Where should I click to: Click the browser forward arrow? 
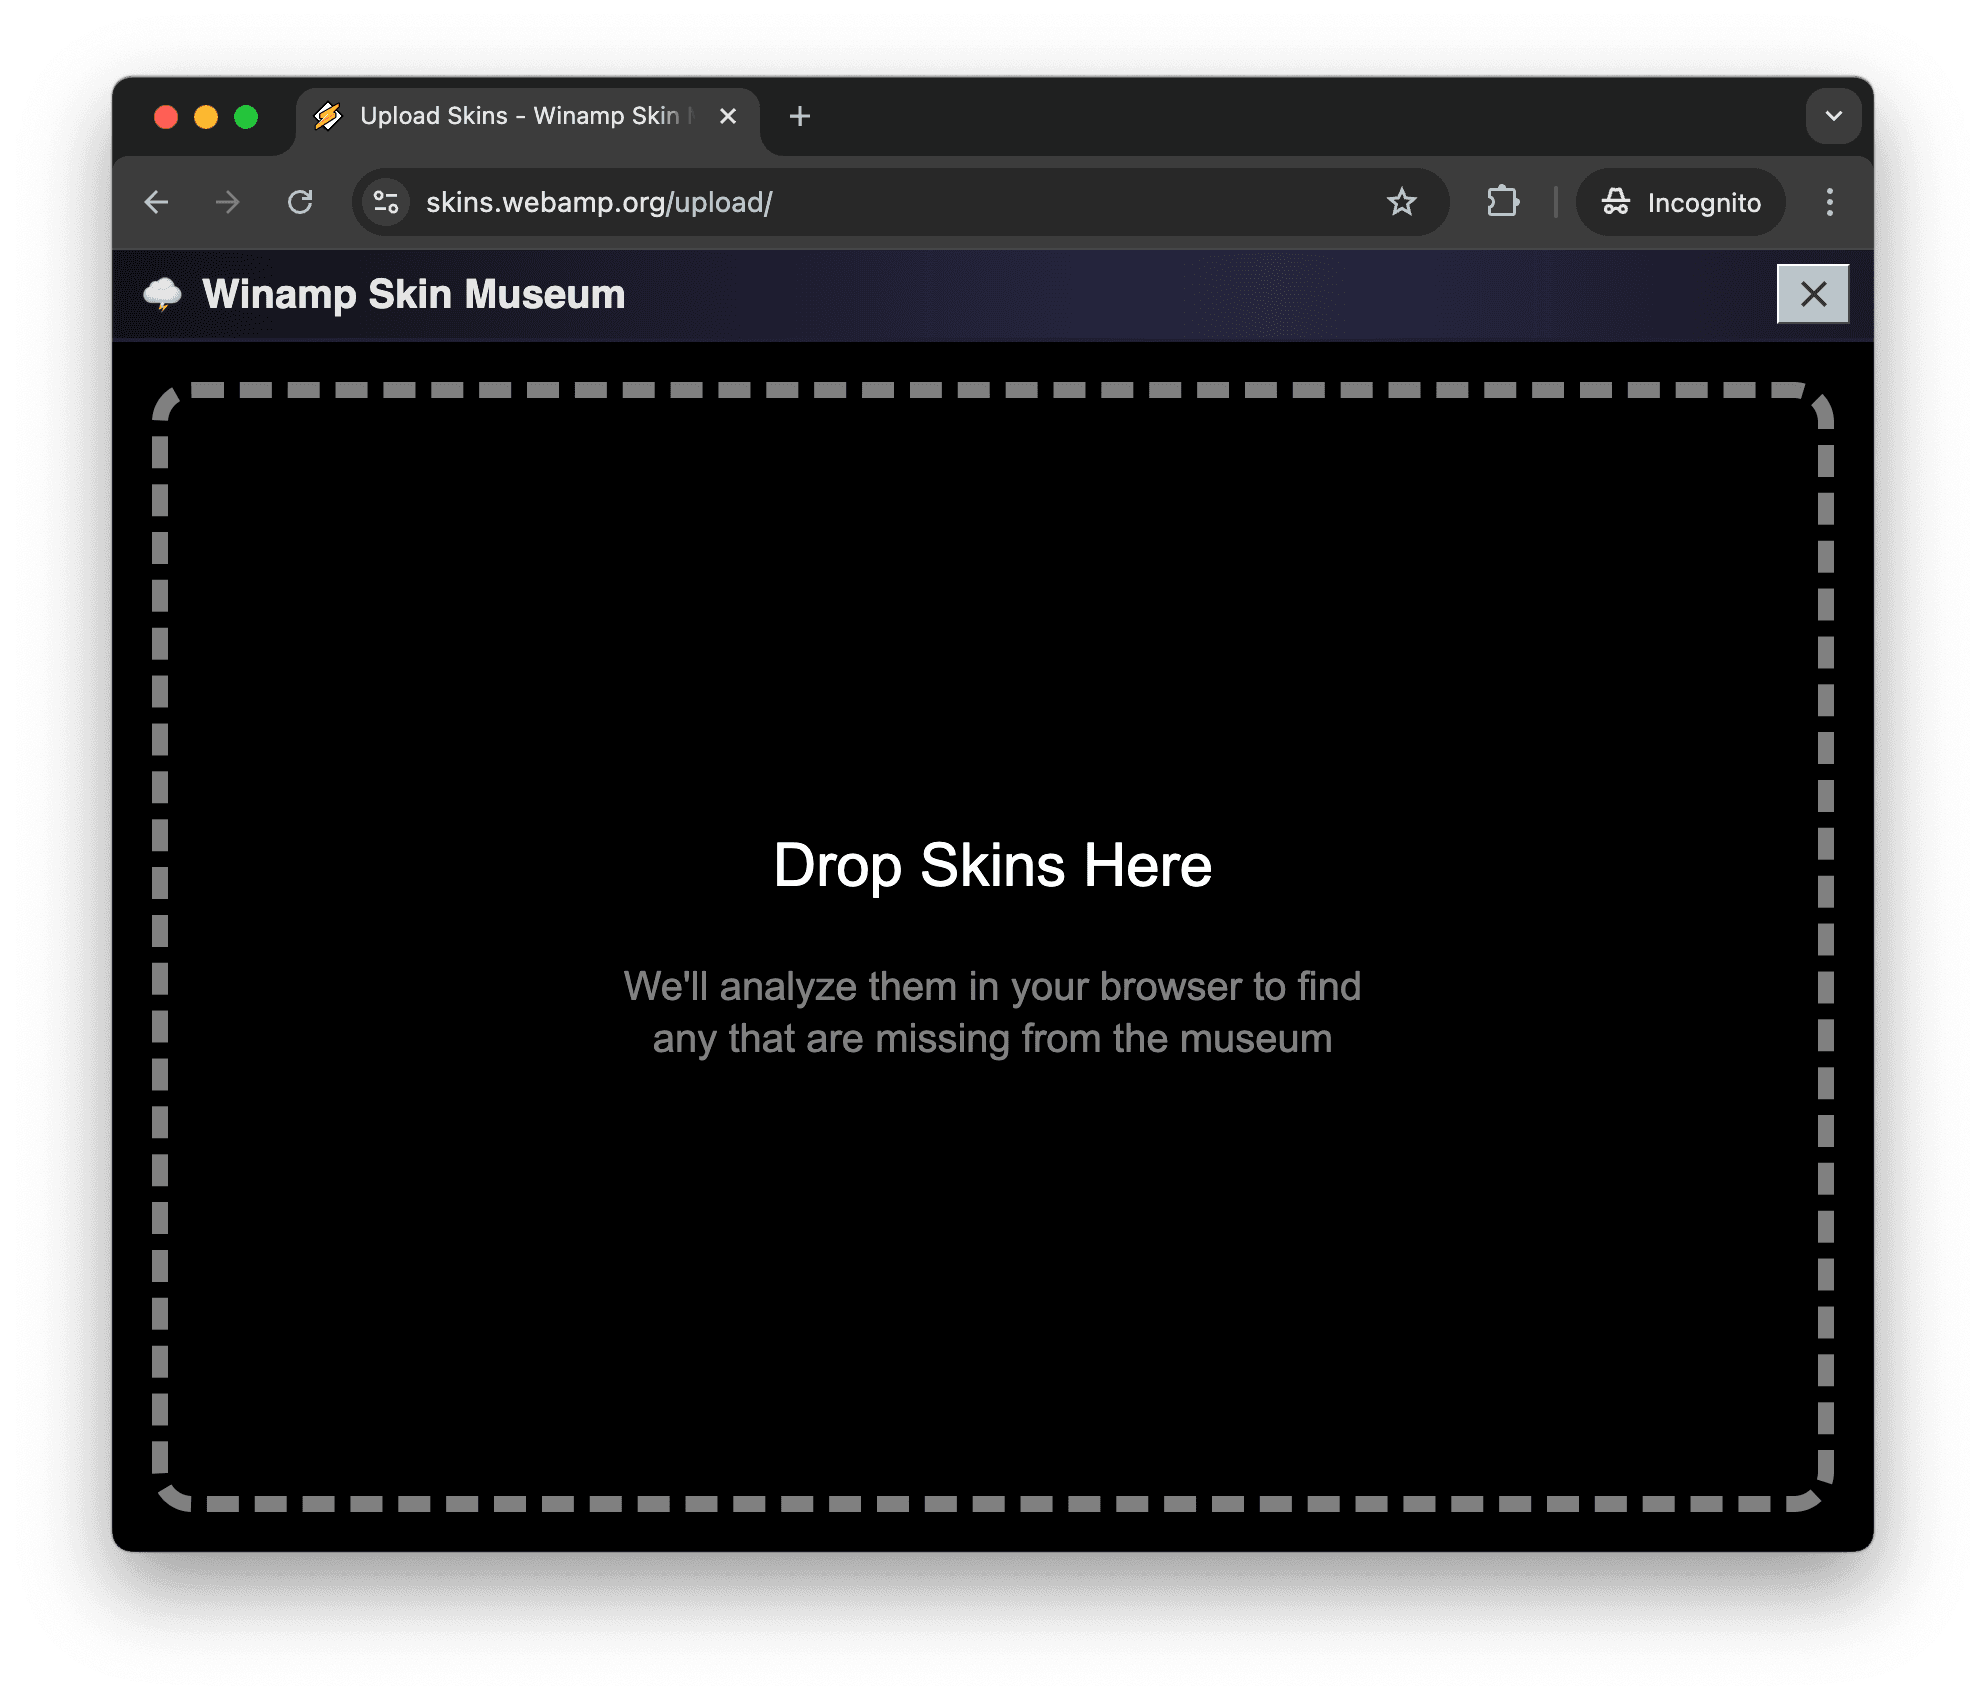228,203
